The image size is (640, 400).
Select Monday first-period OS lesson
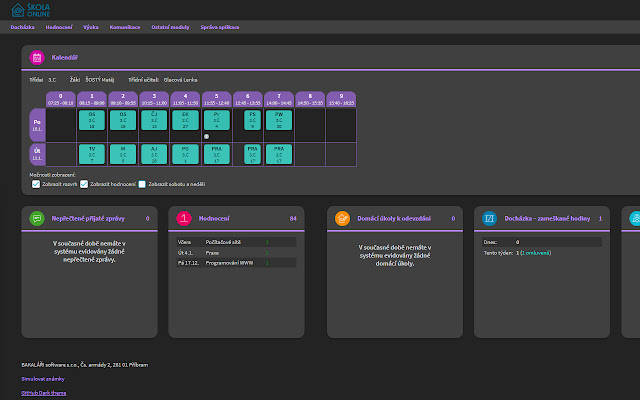92,120
